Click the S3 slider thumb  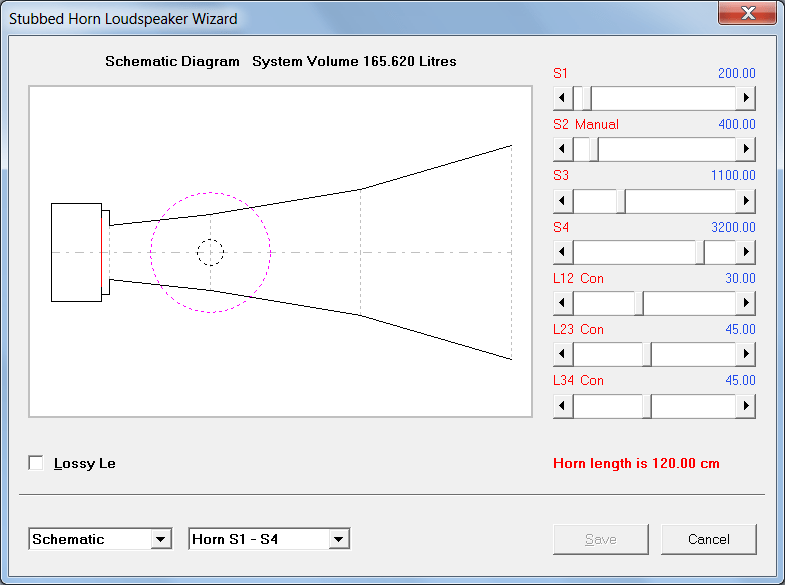coord(621,201)
